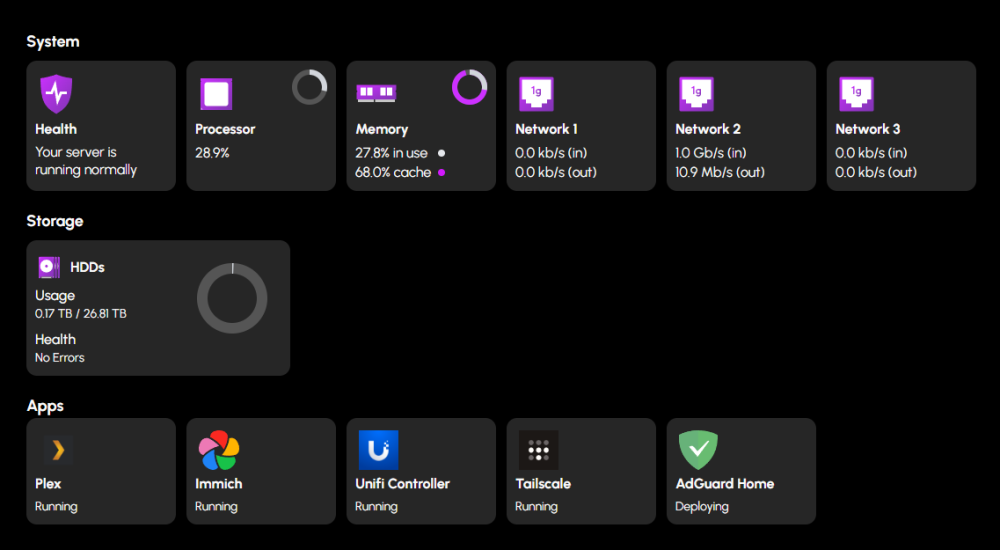Open the AdGuard Home shield icon
Viewport: 1000px width, 550px height.
tap(698, 450)
